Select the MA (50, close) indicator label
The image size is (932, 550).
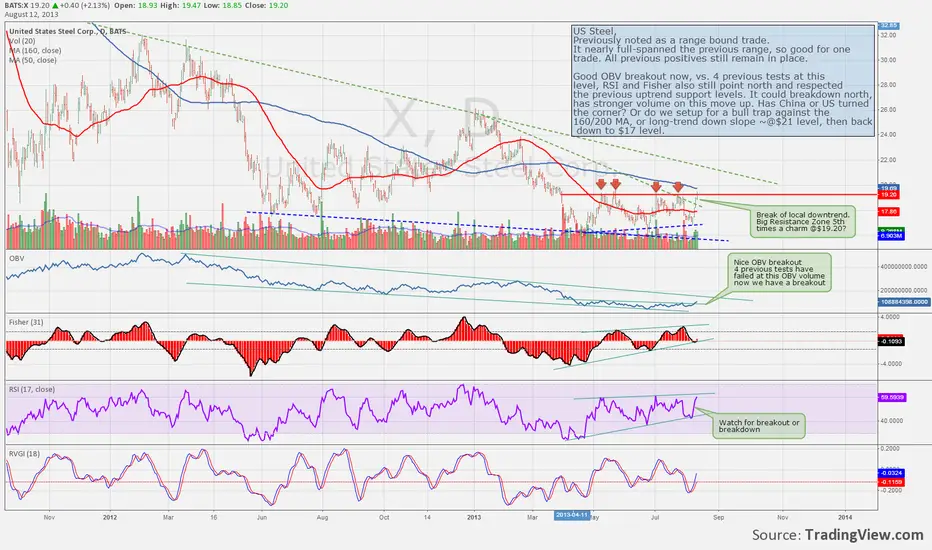pyautogui.click(x=33, y=60)
